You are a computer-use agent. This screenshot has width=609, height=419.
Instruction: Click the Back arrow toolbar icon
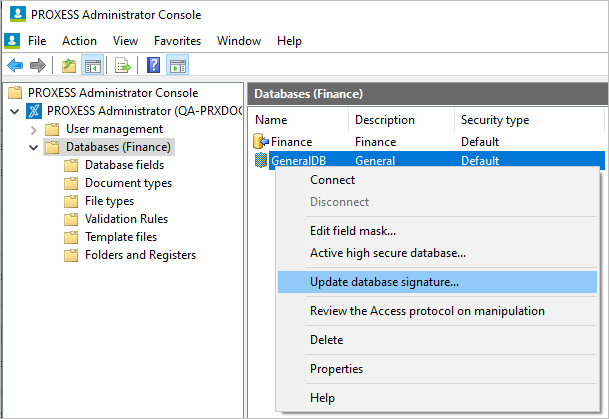point(15,65)
